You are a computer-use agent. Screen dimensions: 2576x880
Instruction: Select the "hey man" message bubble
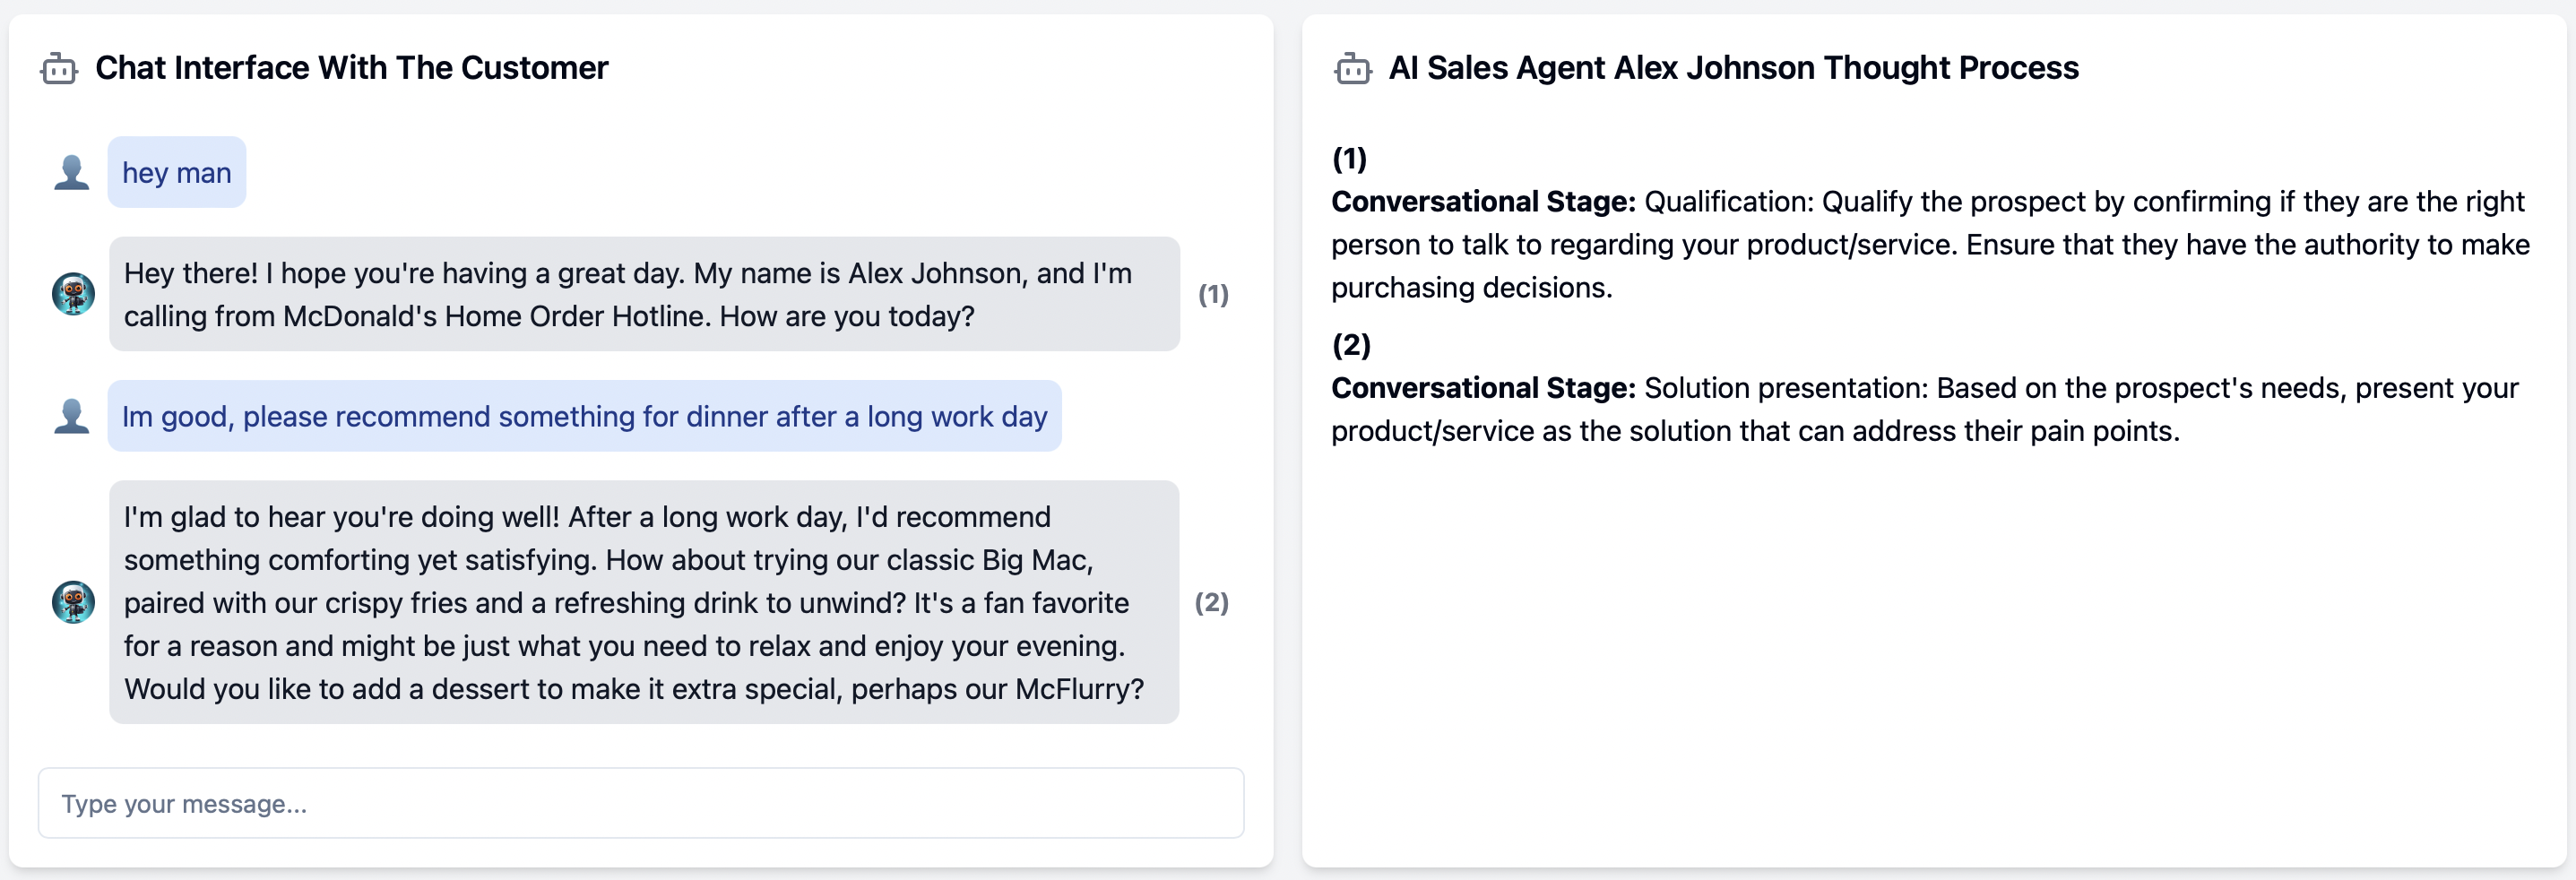(177, 172)
